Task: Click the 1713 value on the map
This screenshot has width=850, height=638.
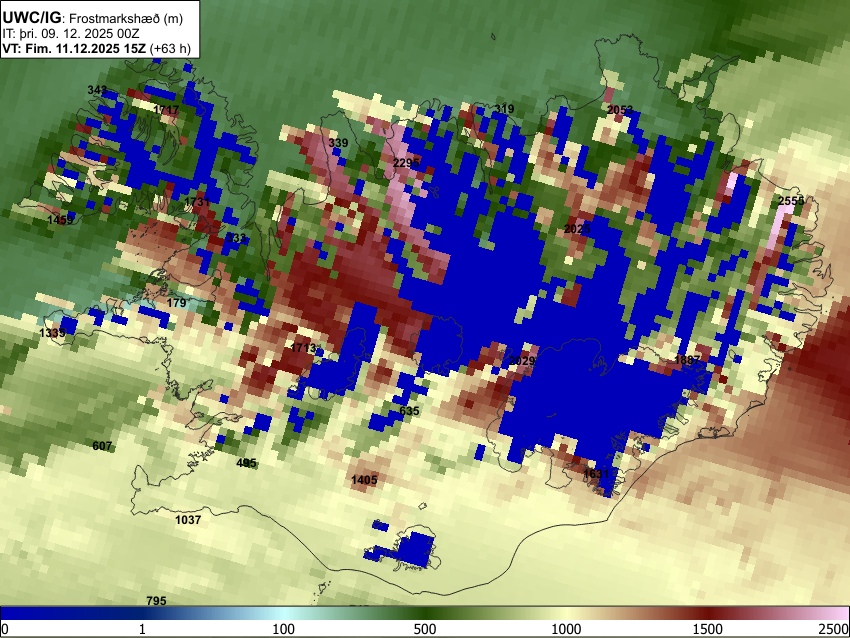Action: click(x=303, y=347)
